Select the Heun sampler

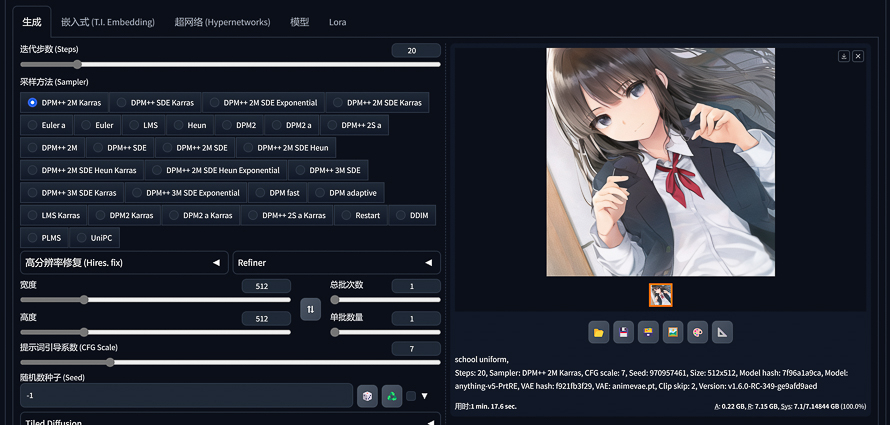point(190,125)
